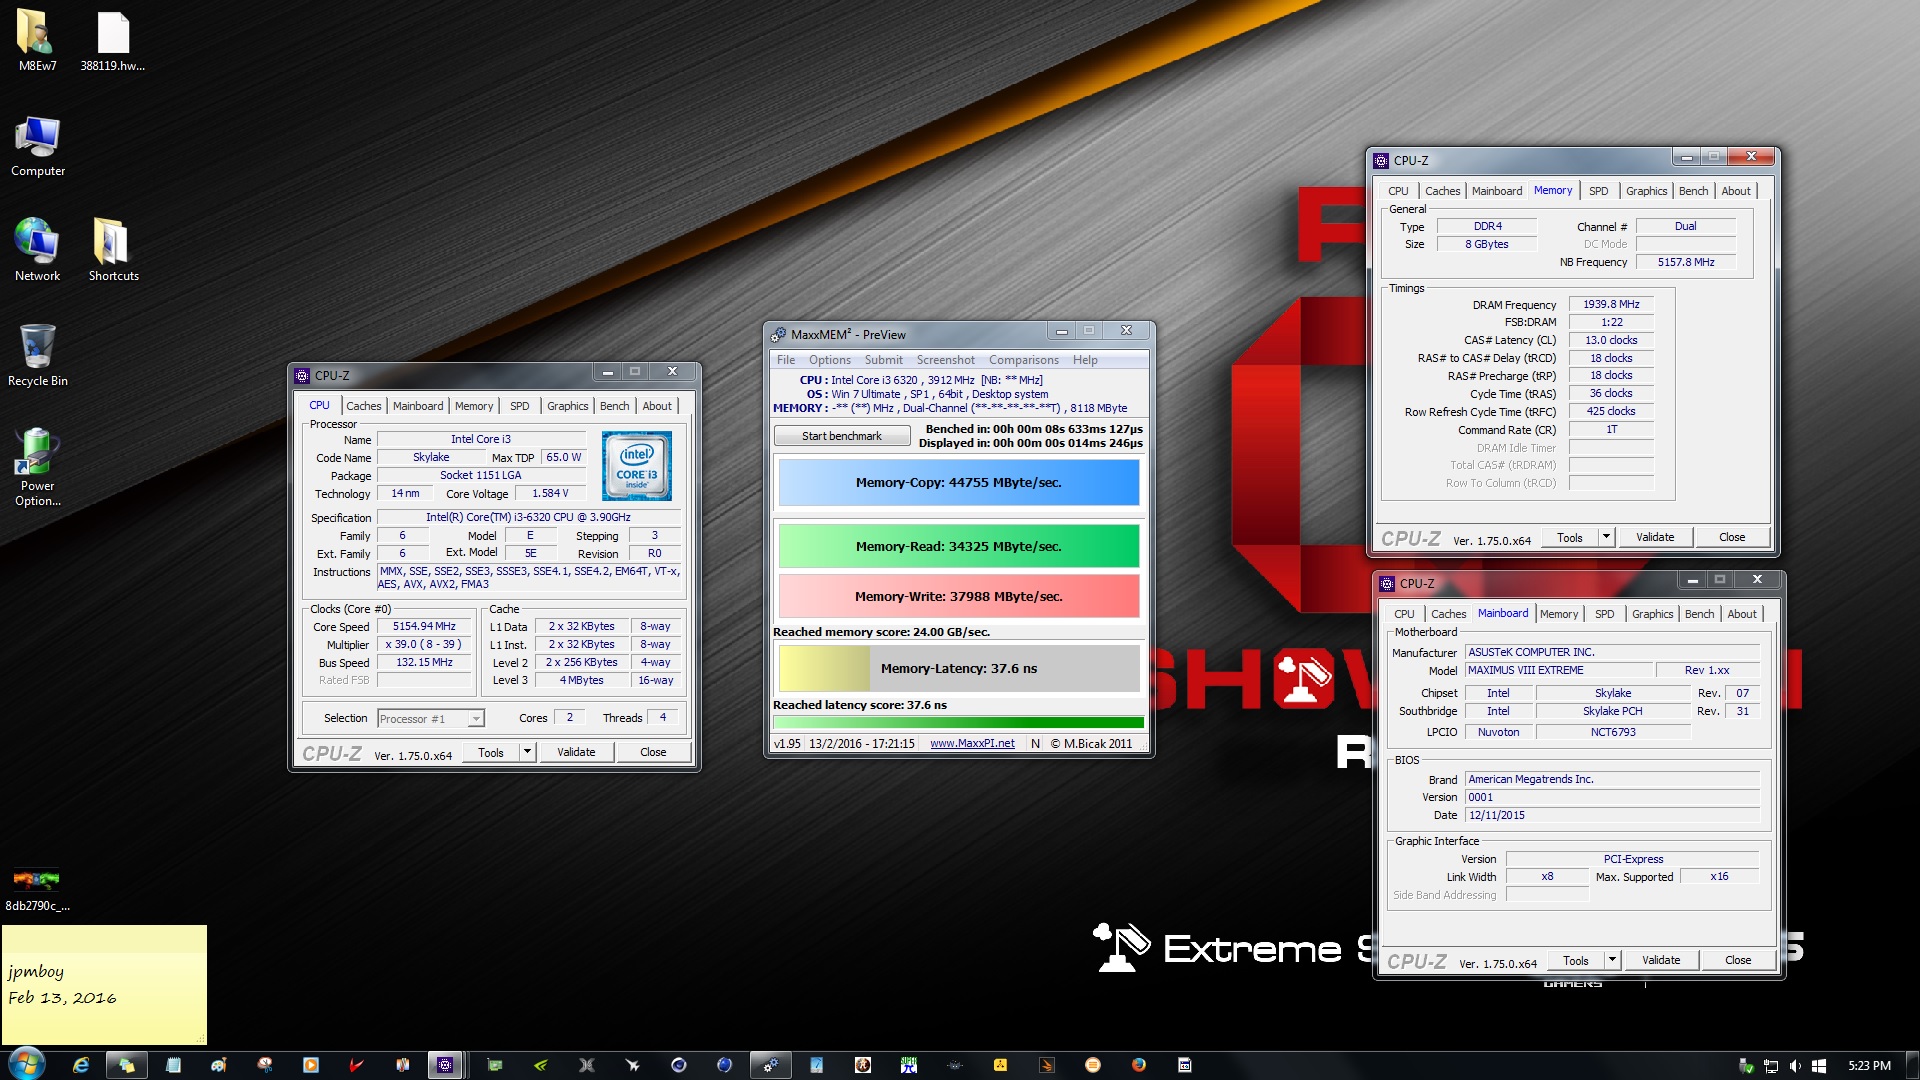The height and width of the screenshot is (1080, 1920).
Task: Open the Shortcuts folder
Action: click(113, 250)
